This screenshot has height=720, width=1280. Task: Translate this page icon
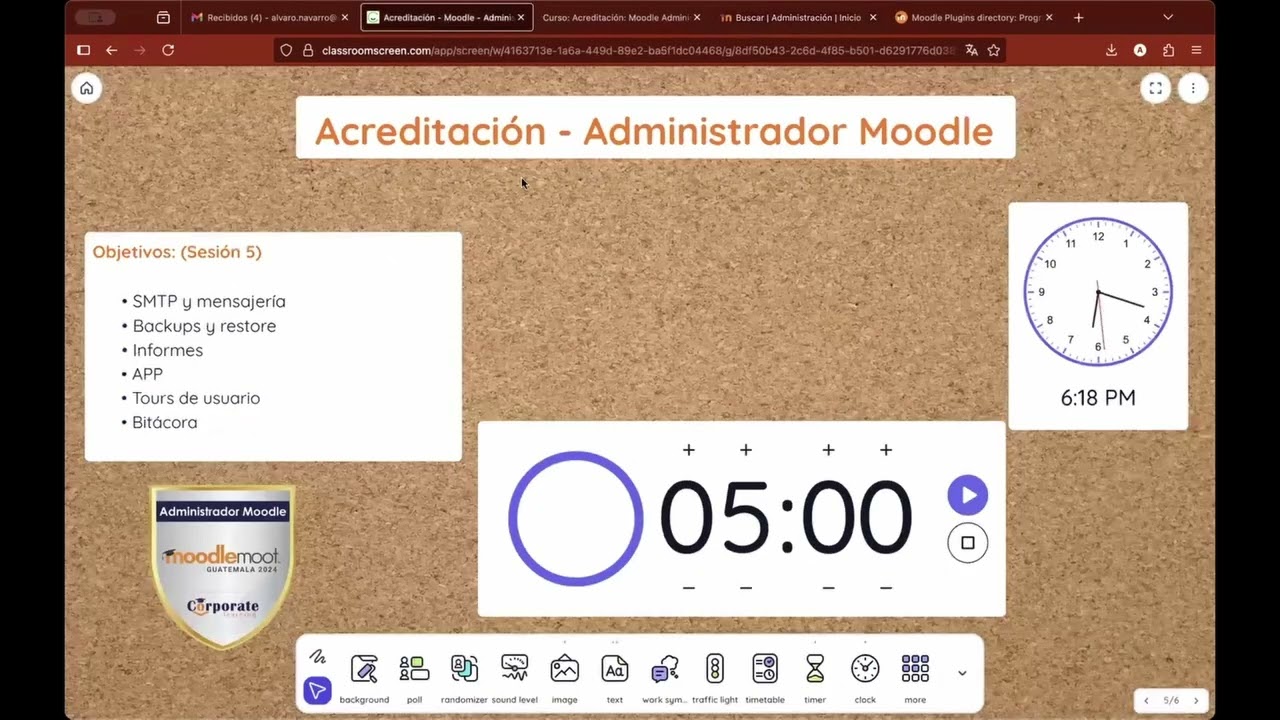pos(971,50)
